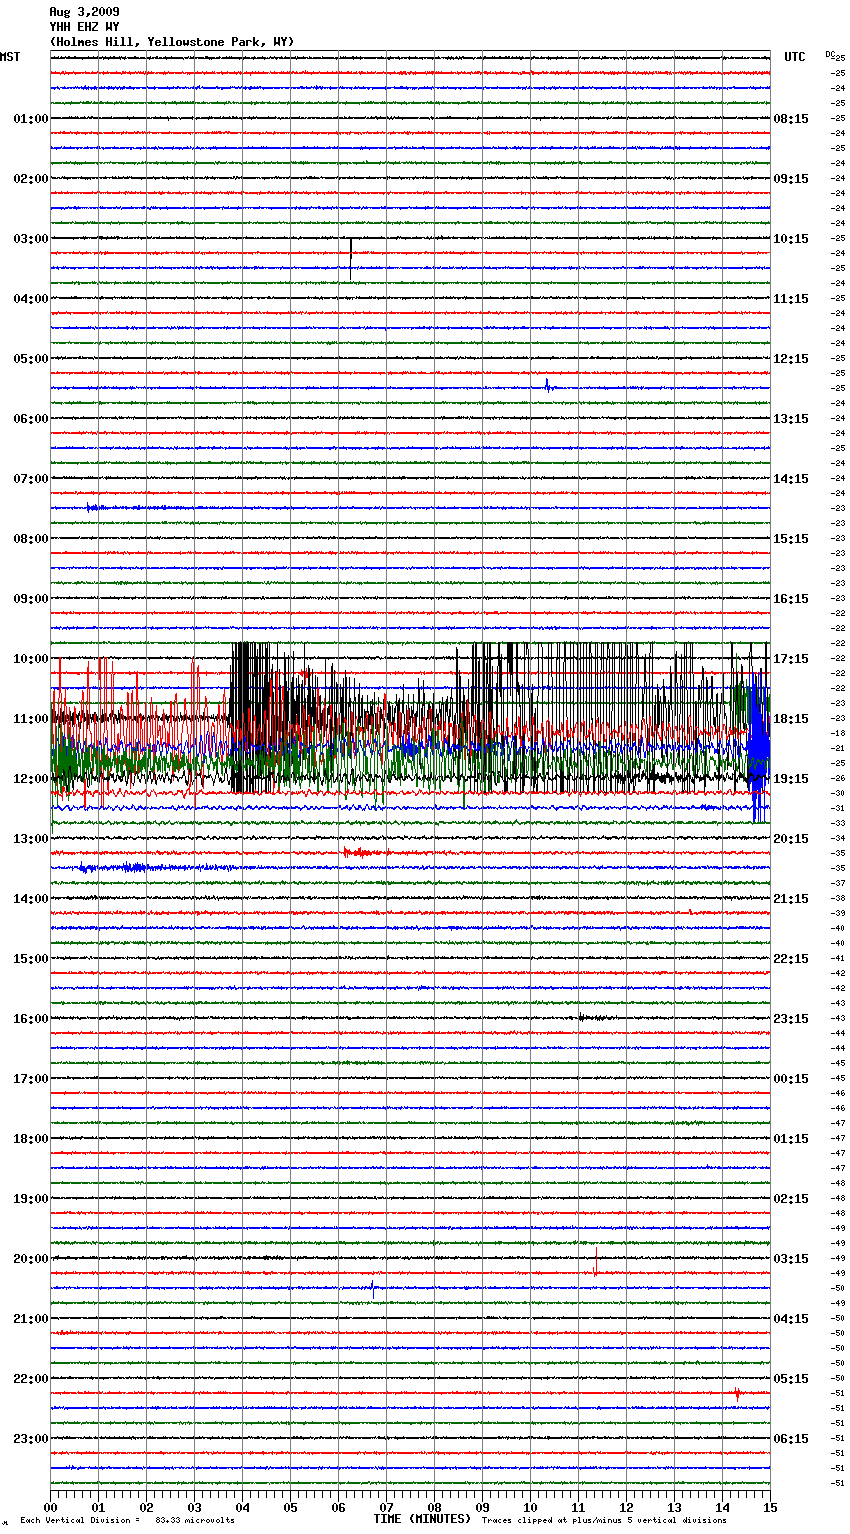
Task: Click the 18:00 MST time label
Action: [31, 1139]
